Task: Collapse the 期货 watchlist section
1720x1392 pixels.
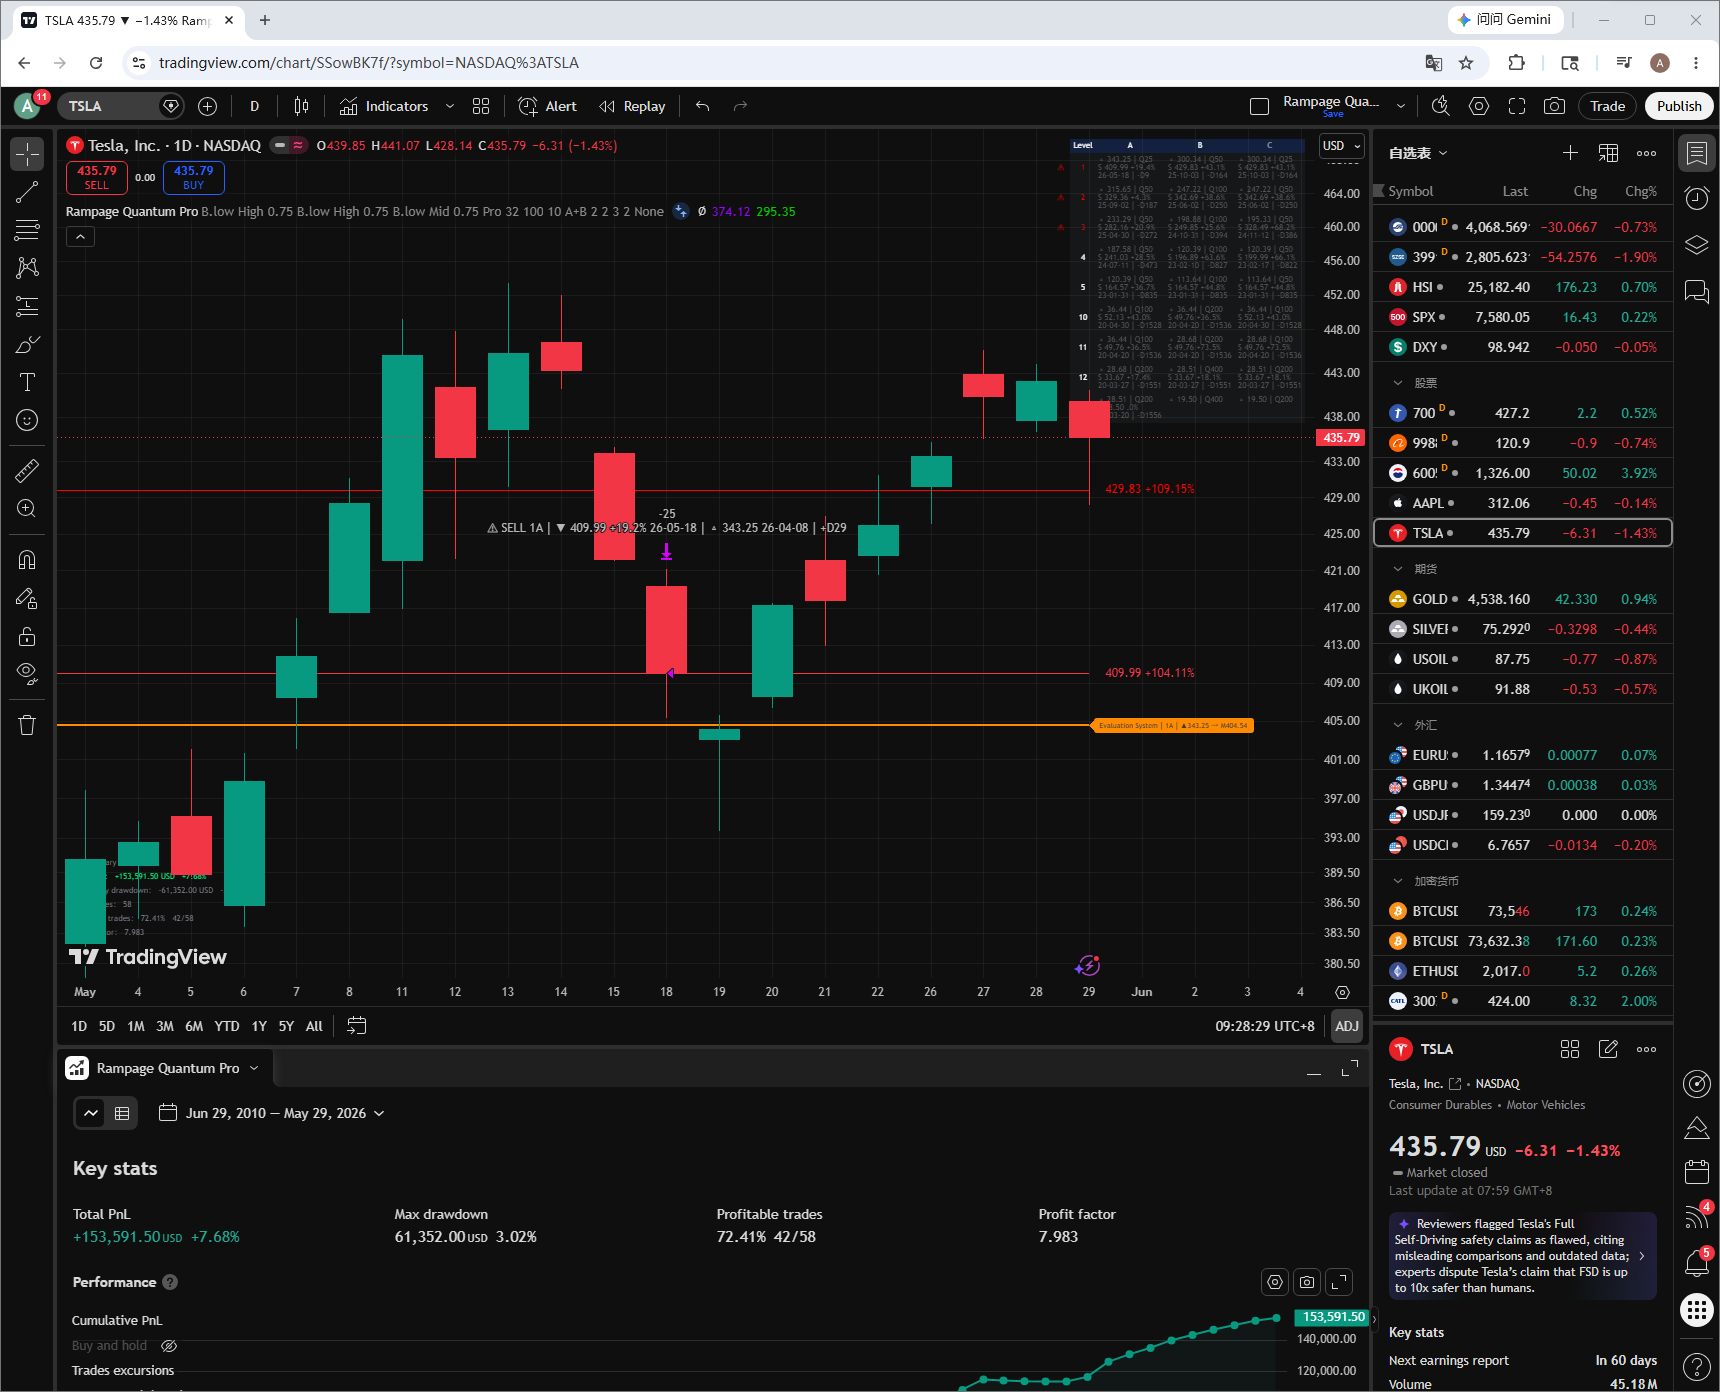Action: [1398, 569]
